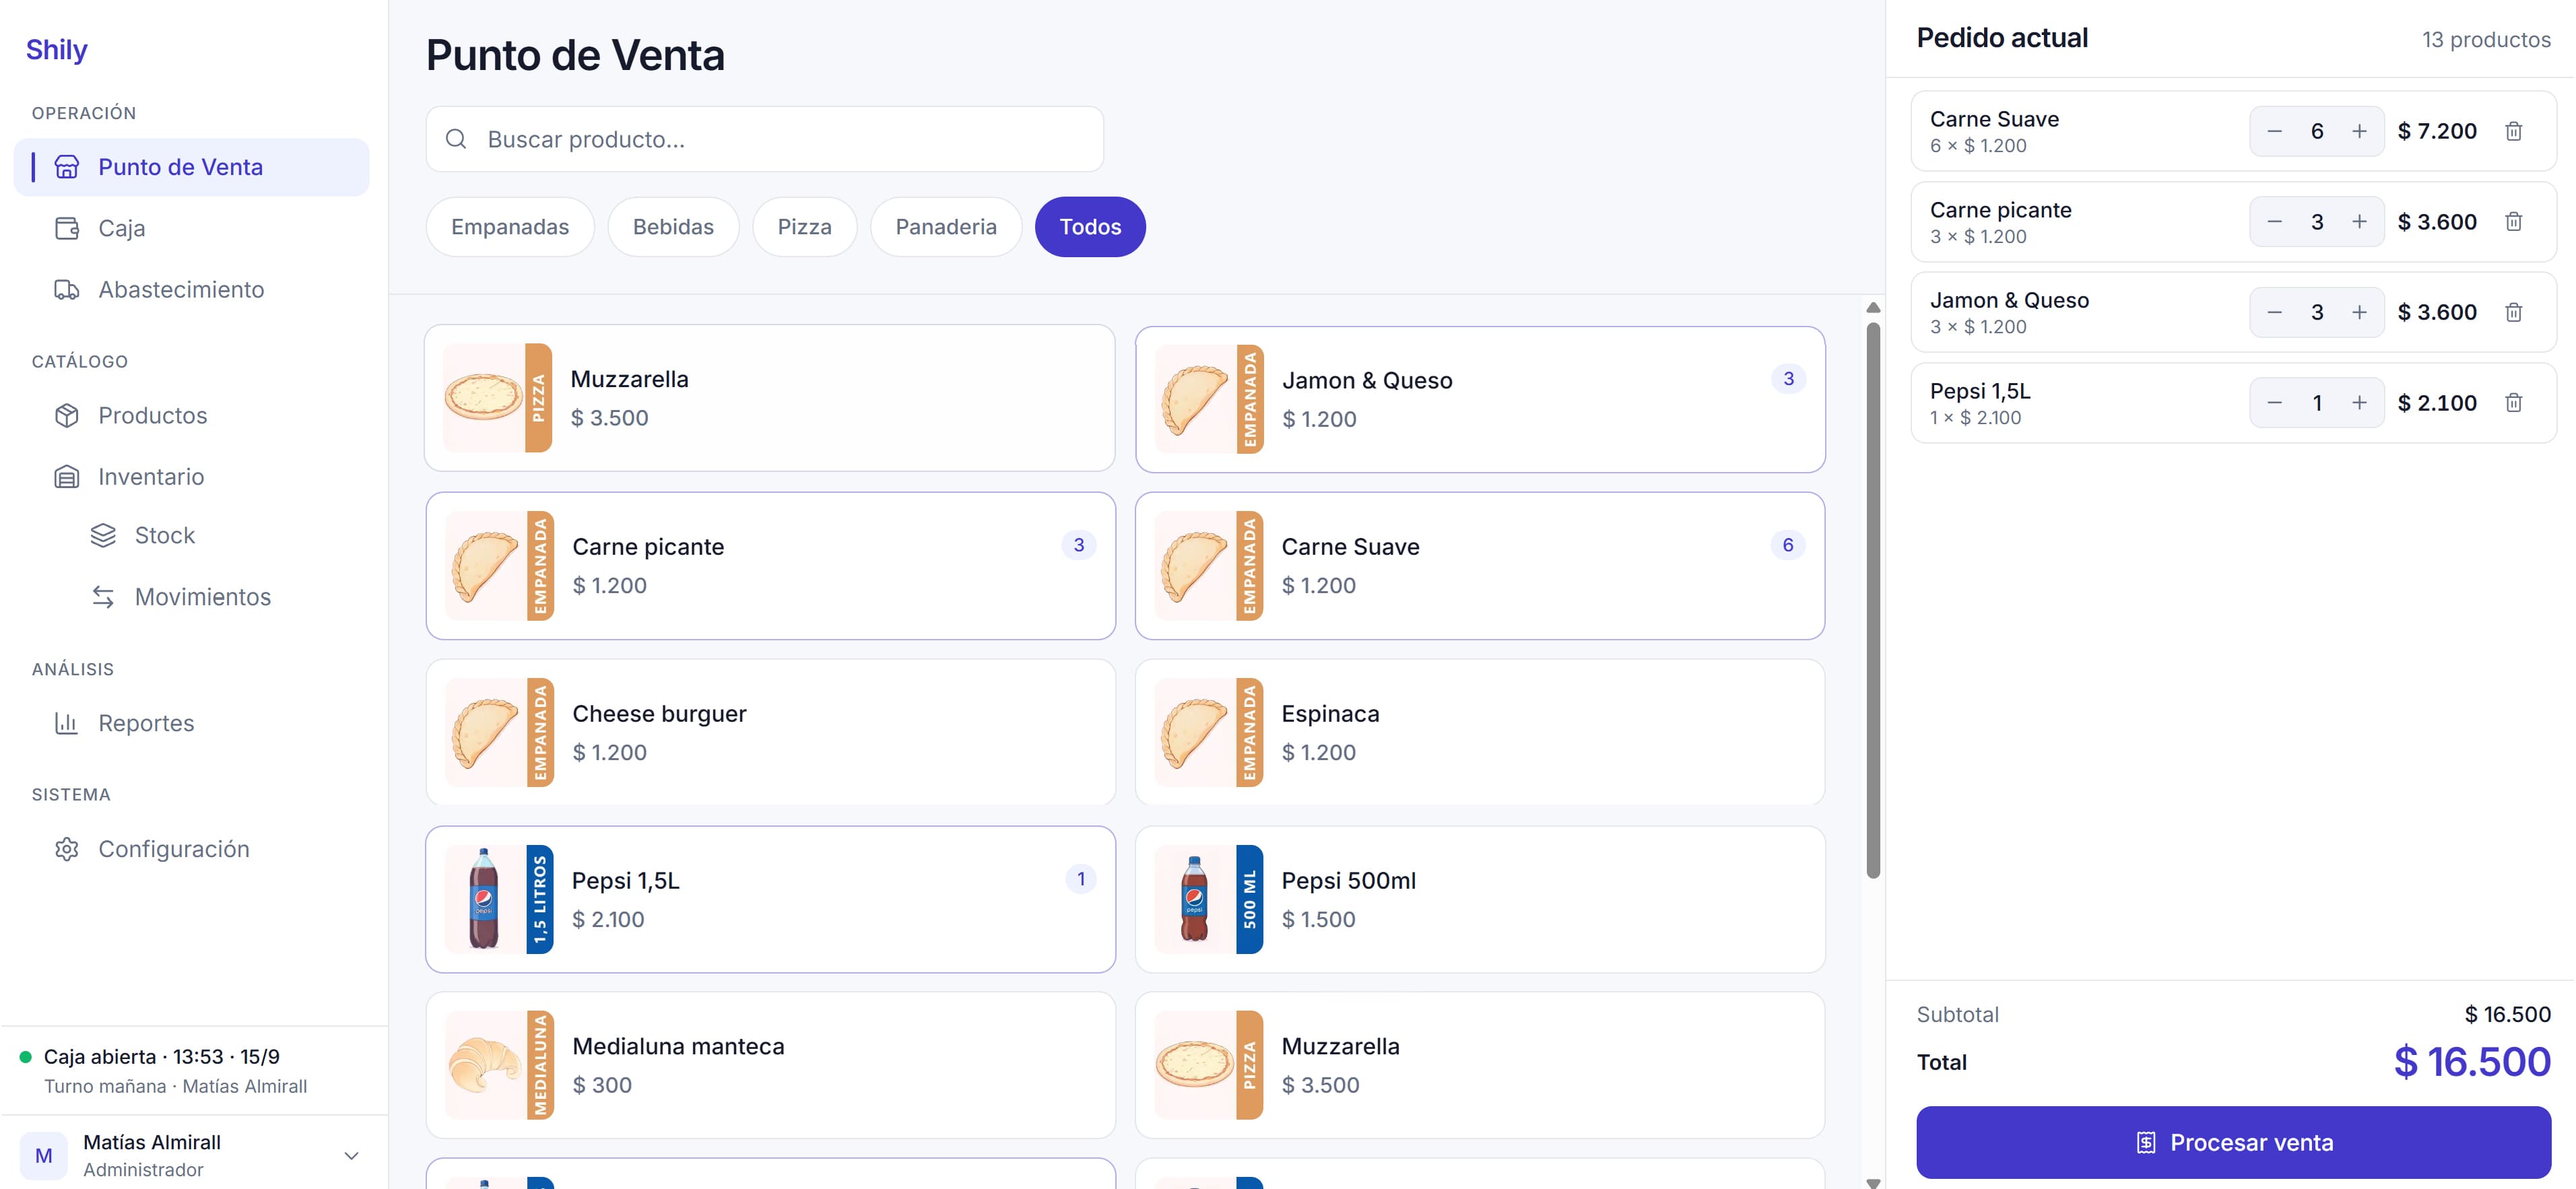
Task: Process the sale with Procesar venta
Action: [2233, 1142]
